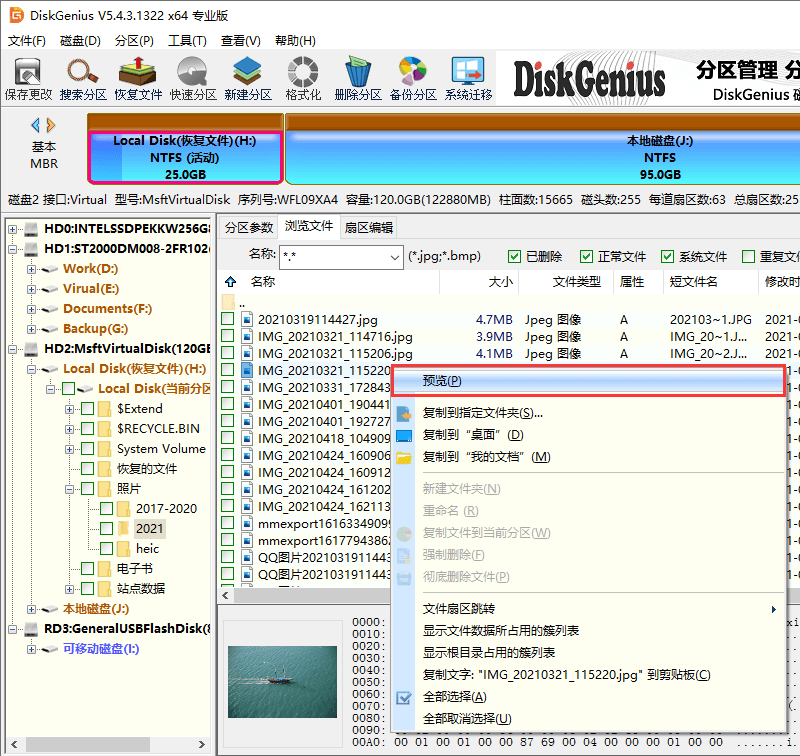This screenshot has width=800, height=756.
Task: Launch the System Migration (系统迁移) tool
Action: [468, 71]
